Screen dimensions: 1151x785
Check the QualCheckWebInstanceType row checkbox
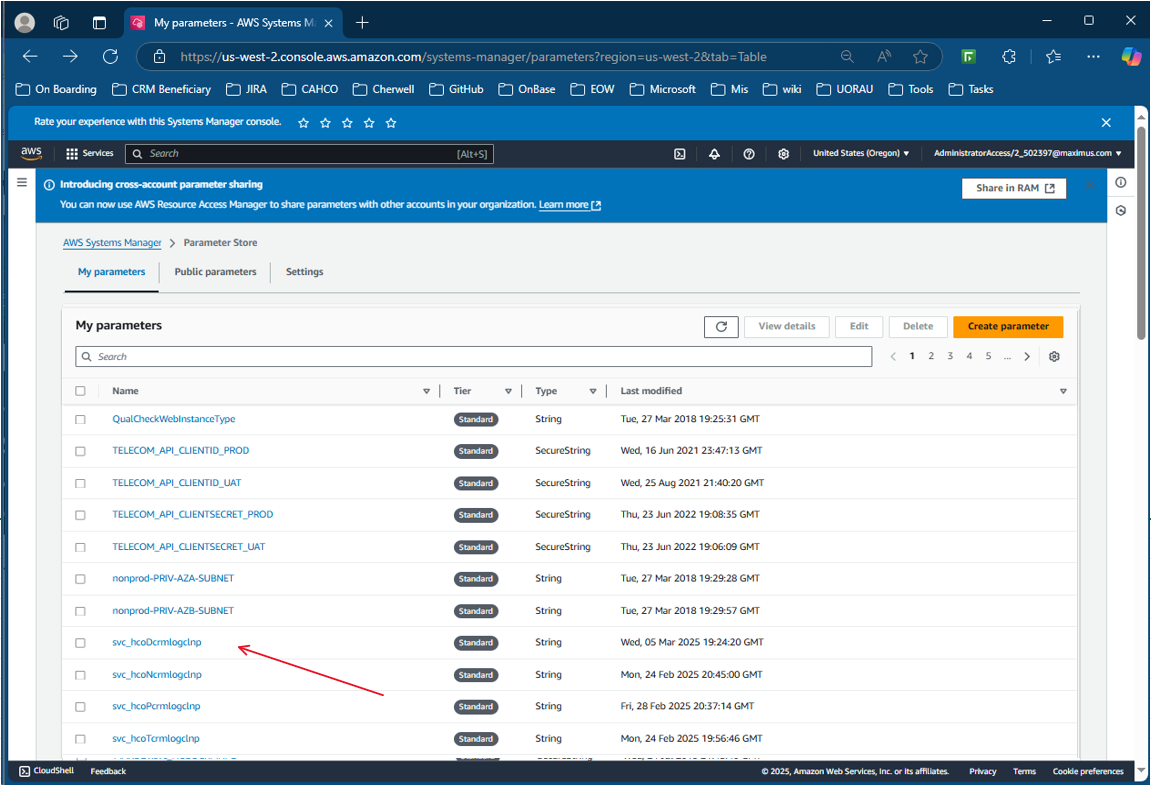pyautogui.click(x=80, y=419)
